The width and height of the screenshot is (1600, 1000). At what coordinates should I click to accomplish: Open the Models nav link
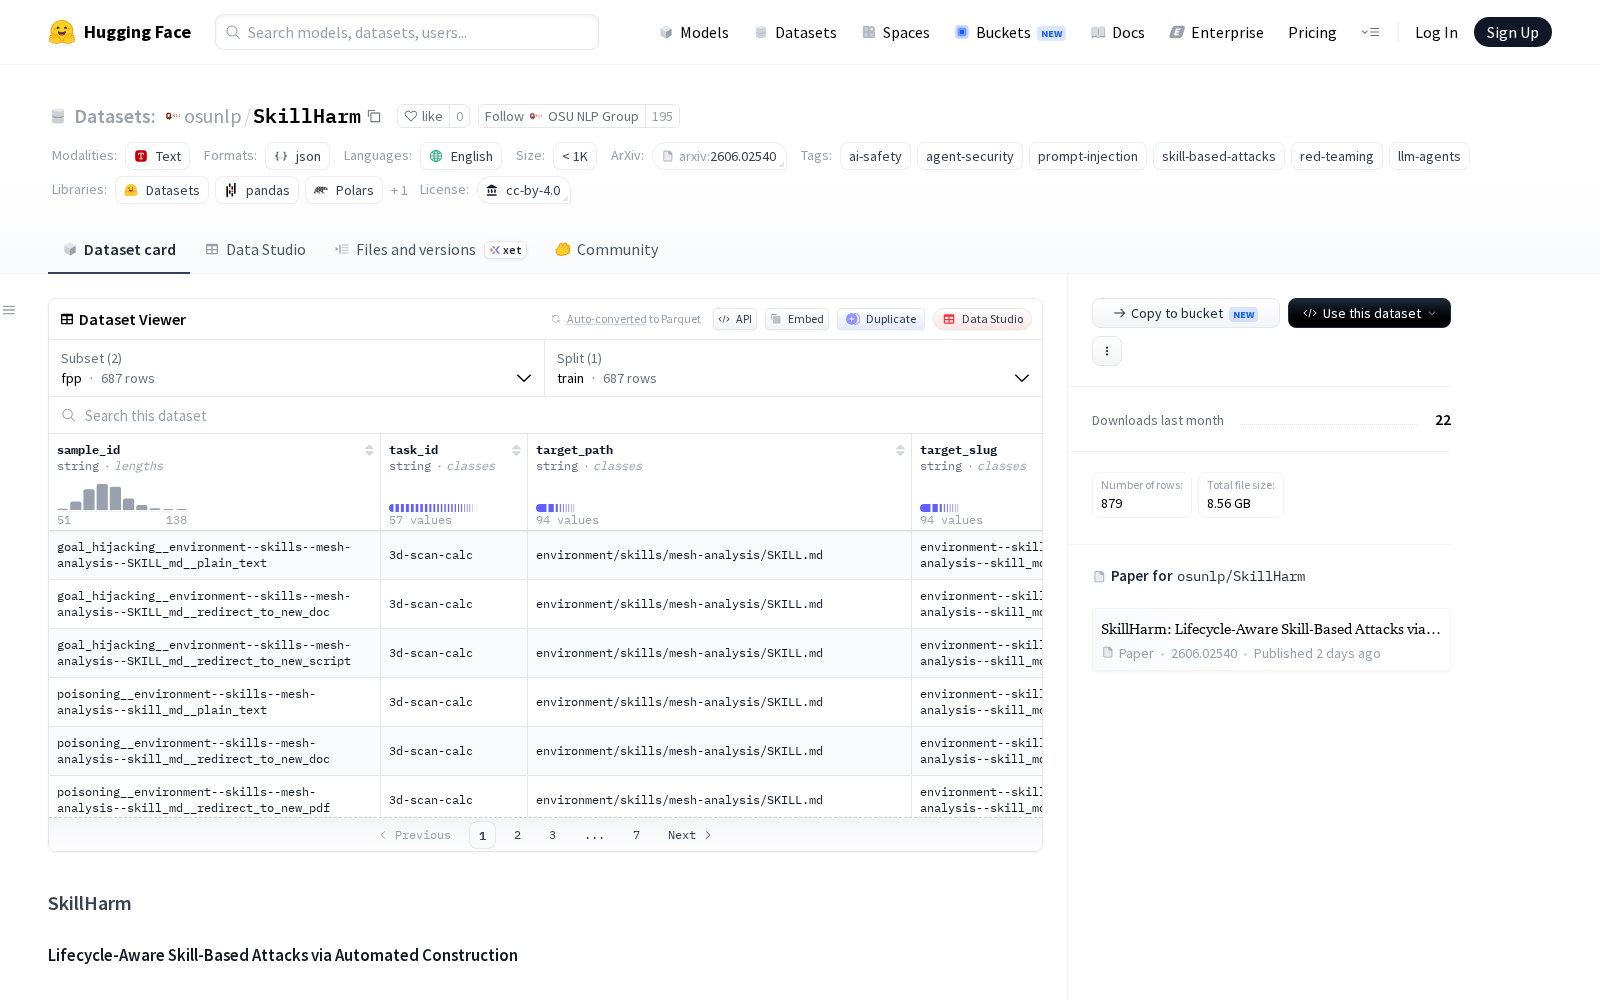[x=694, y=32]
